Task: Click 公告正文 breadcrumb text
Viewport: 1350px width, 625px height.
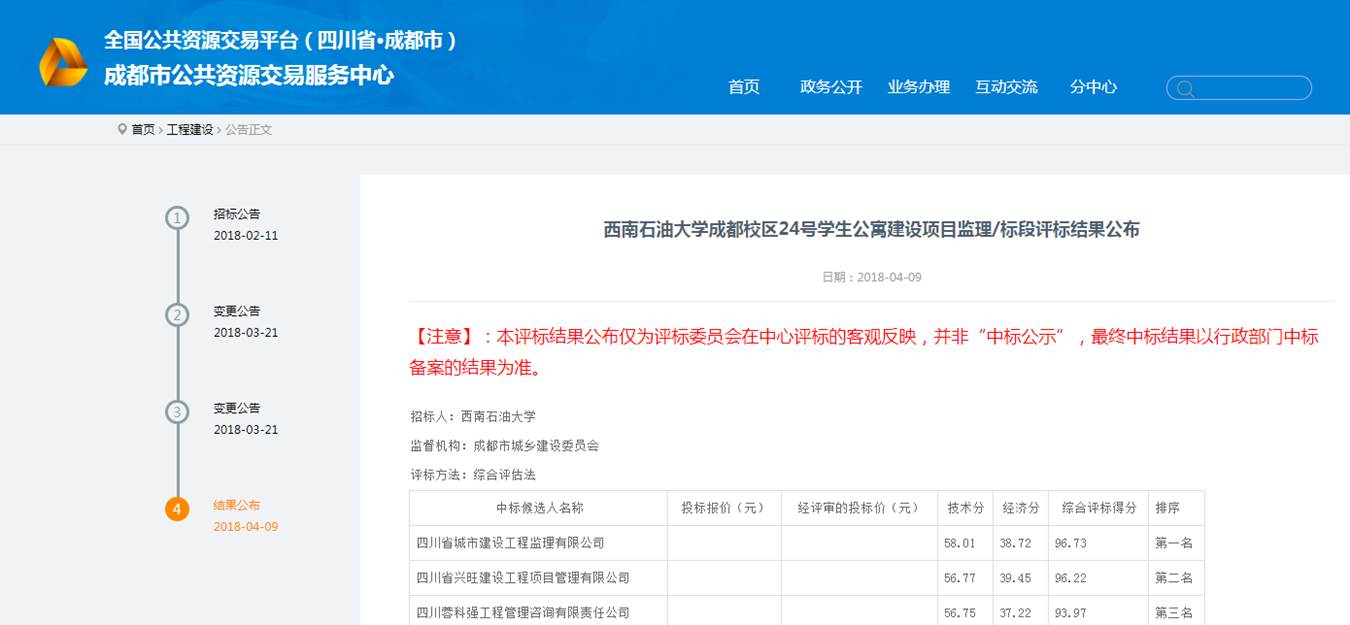Action: (248, 130)
